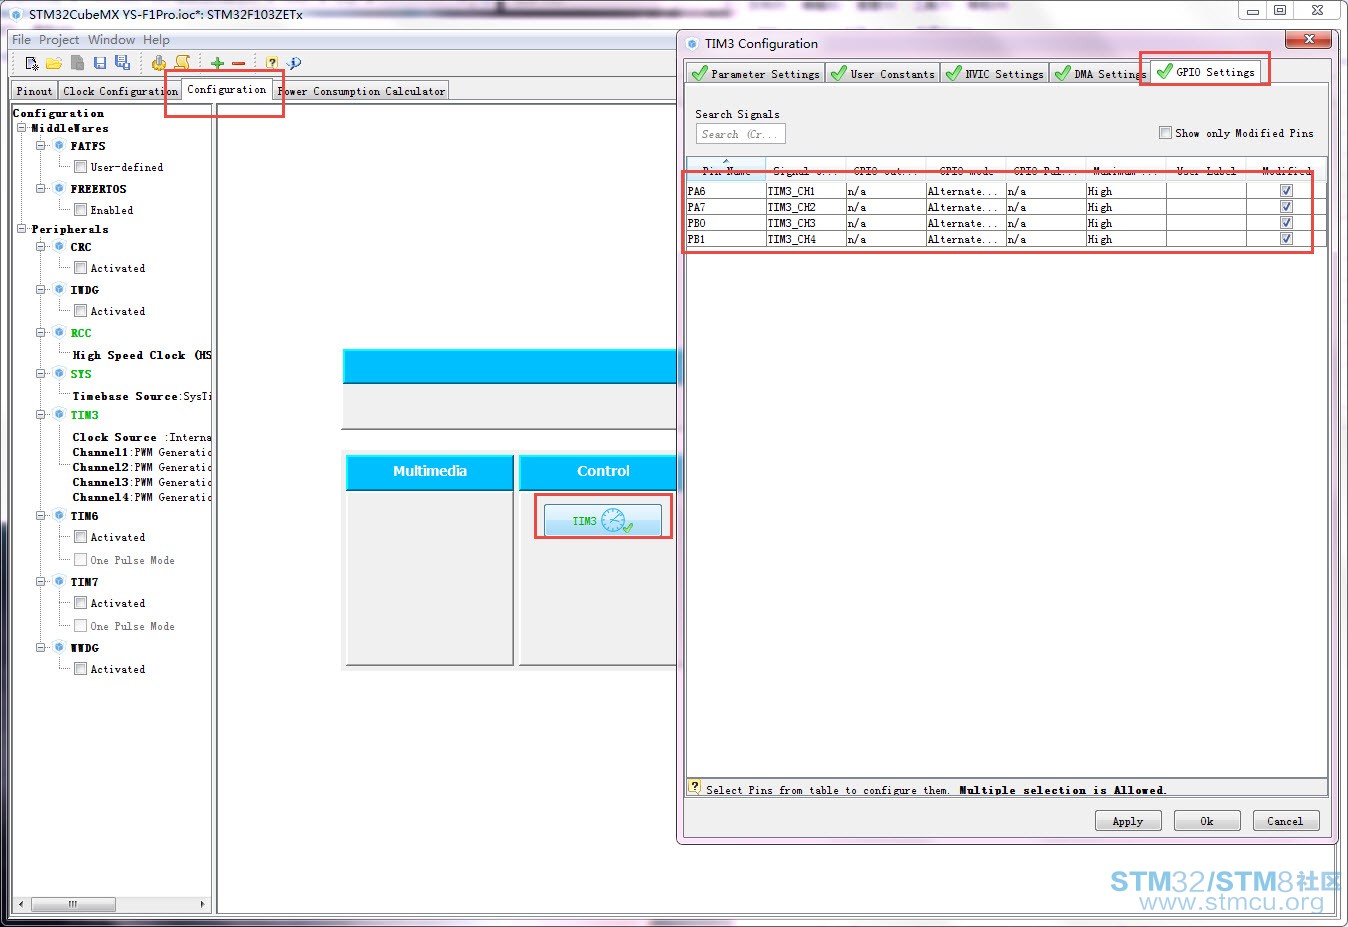Open the Project menu

[59, 40]
